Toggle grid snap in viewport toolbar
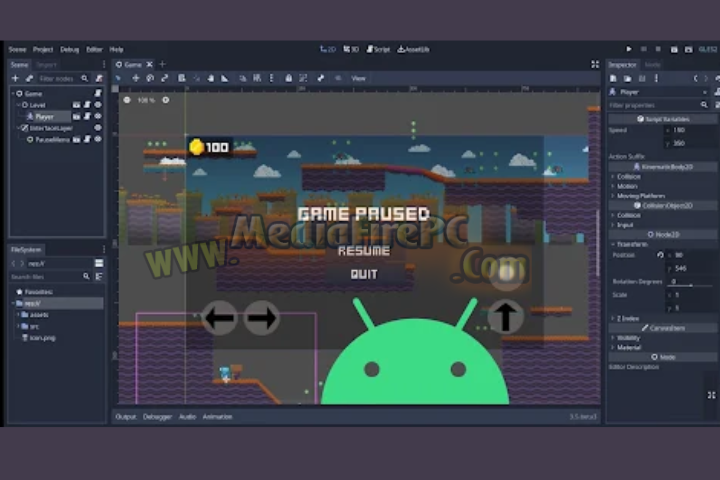This screenshot has width=720, height=480. pyautogui.click(x=257, y=78)
